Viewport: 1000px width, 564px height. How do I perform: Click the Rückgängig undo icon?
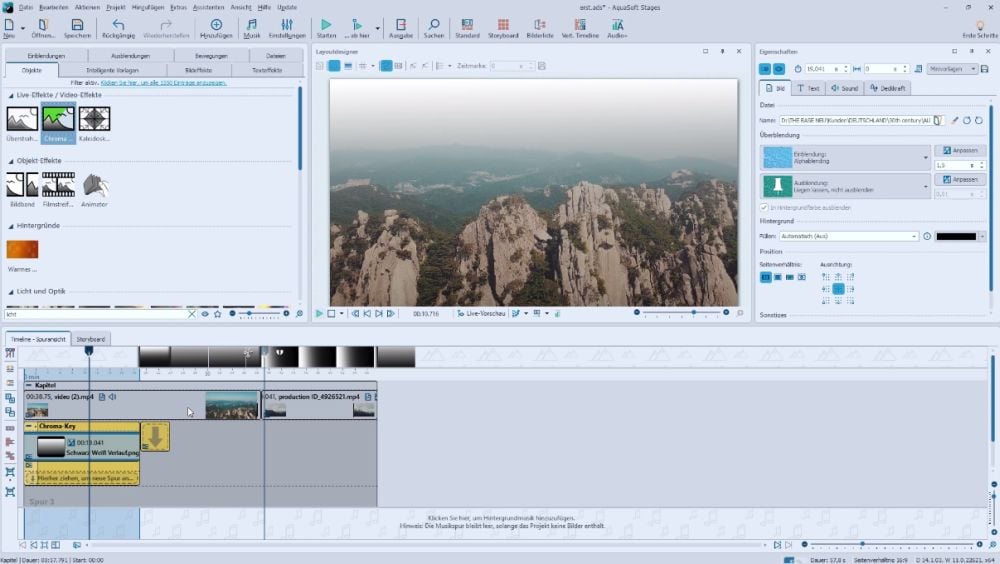tap(119, 26)
